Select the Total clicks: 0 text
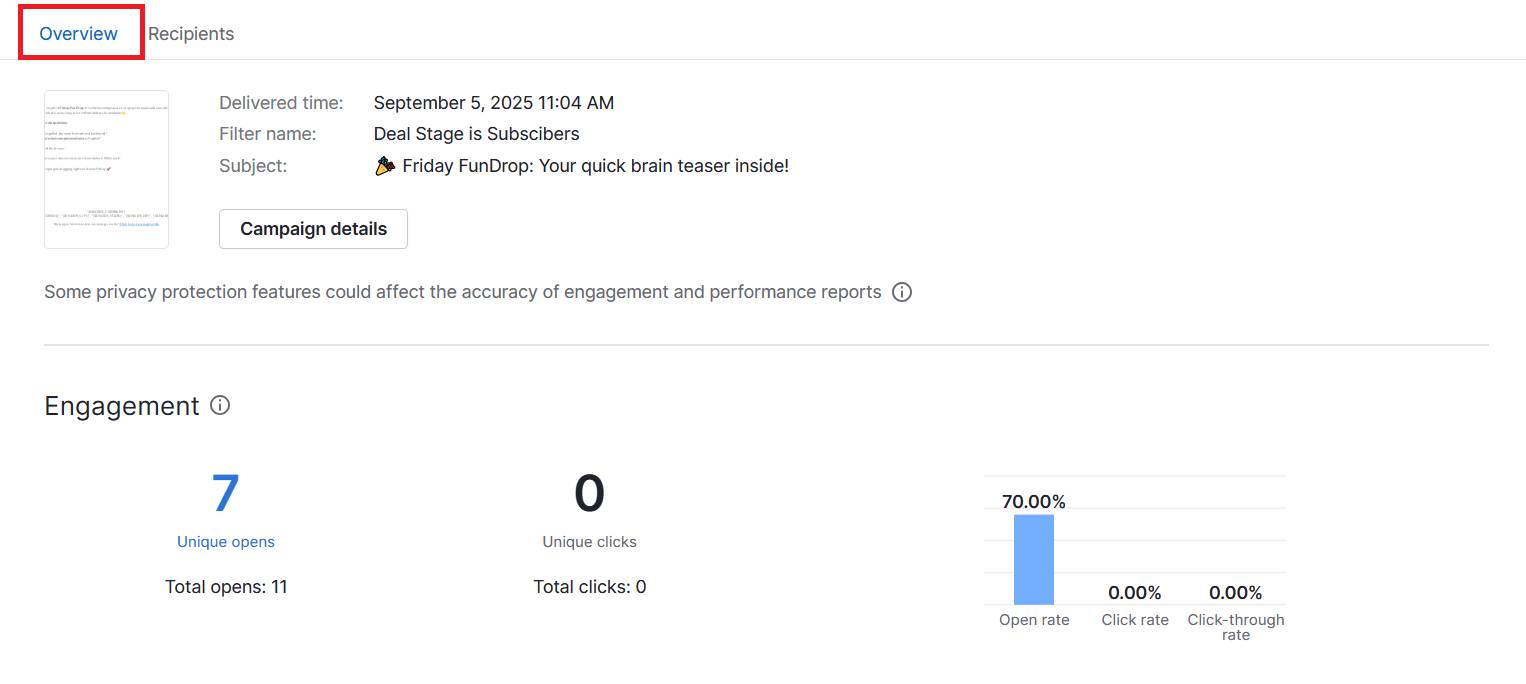Viewport: 1526px width, 684px height. (589, 586)
